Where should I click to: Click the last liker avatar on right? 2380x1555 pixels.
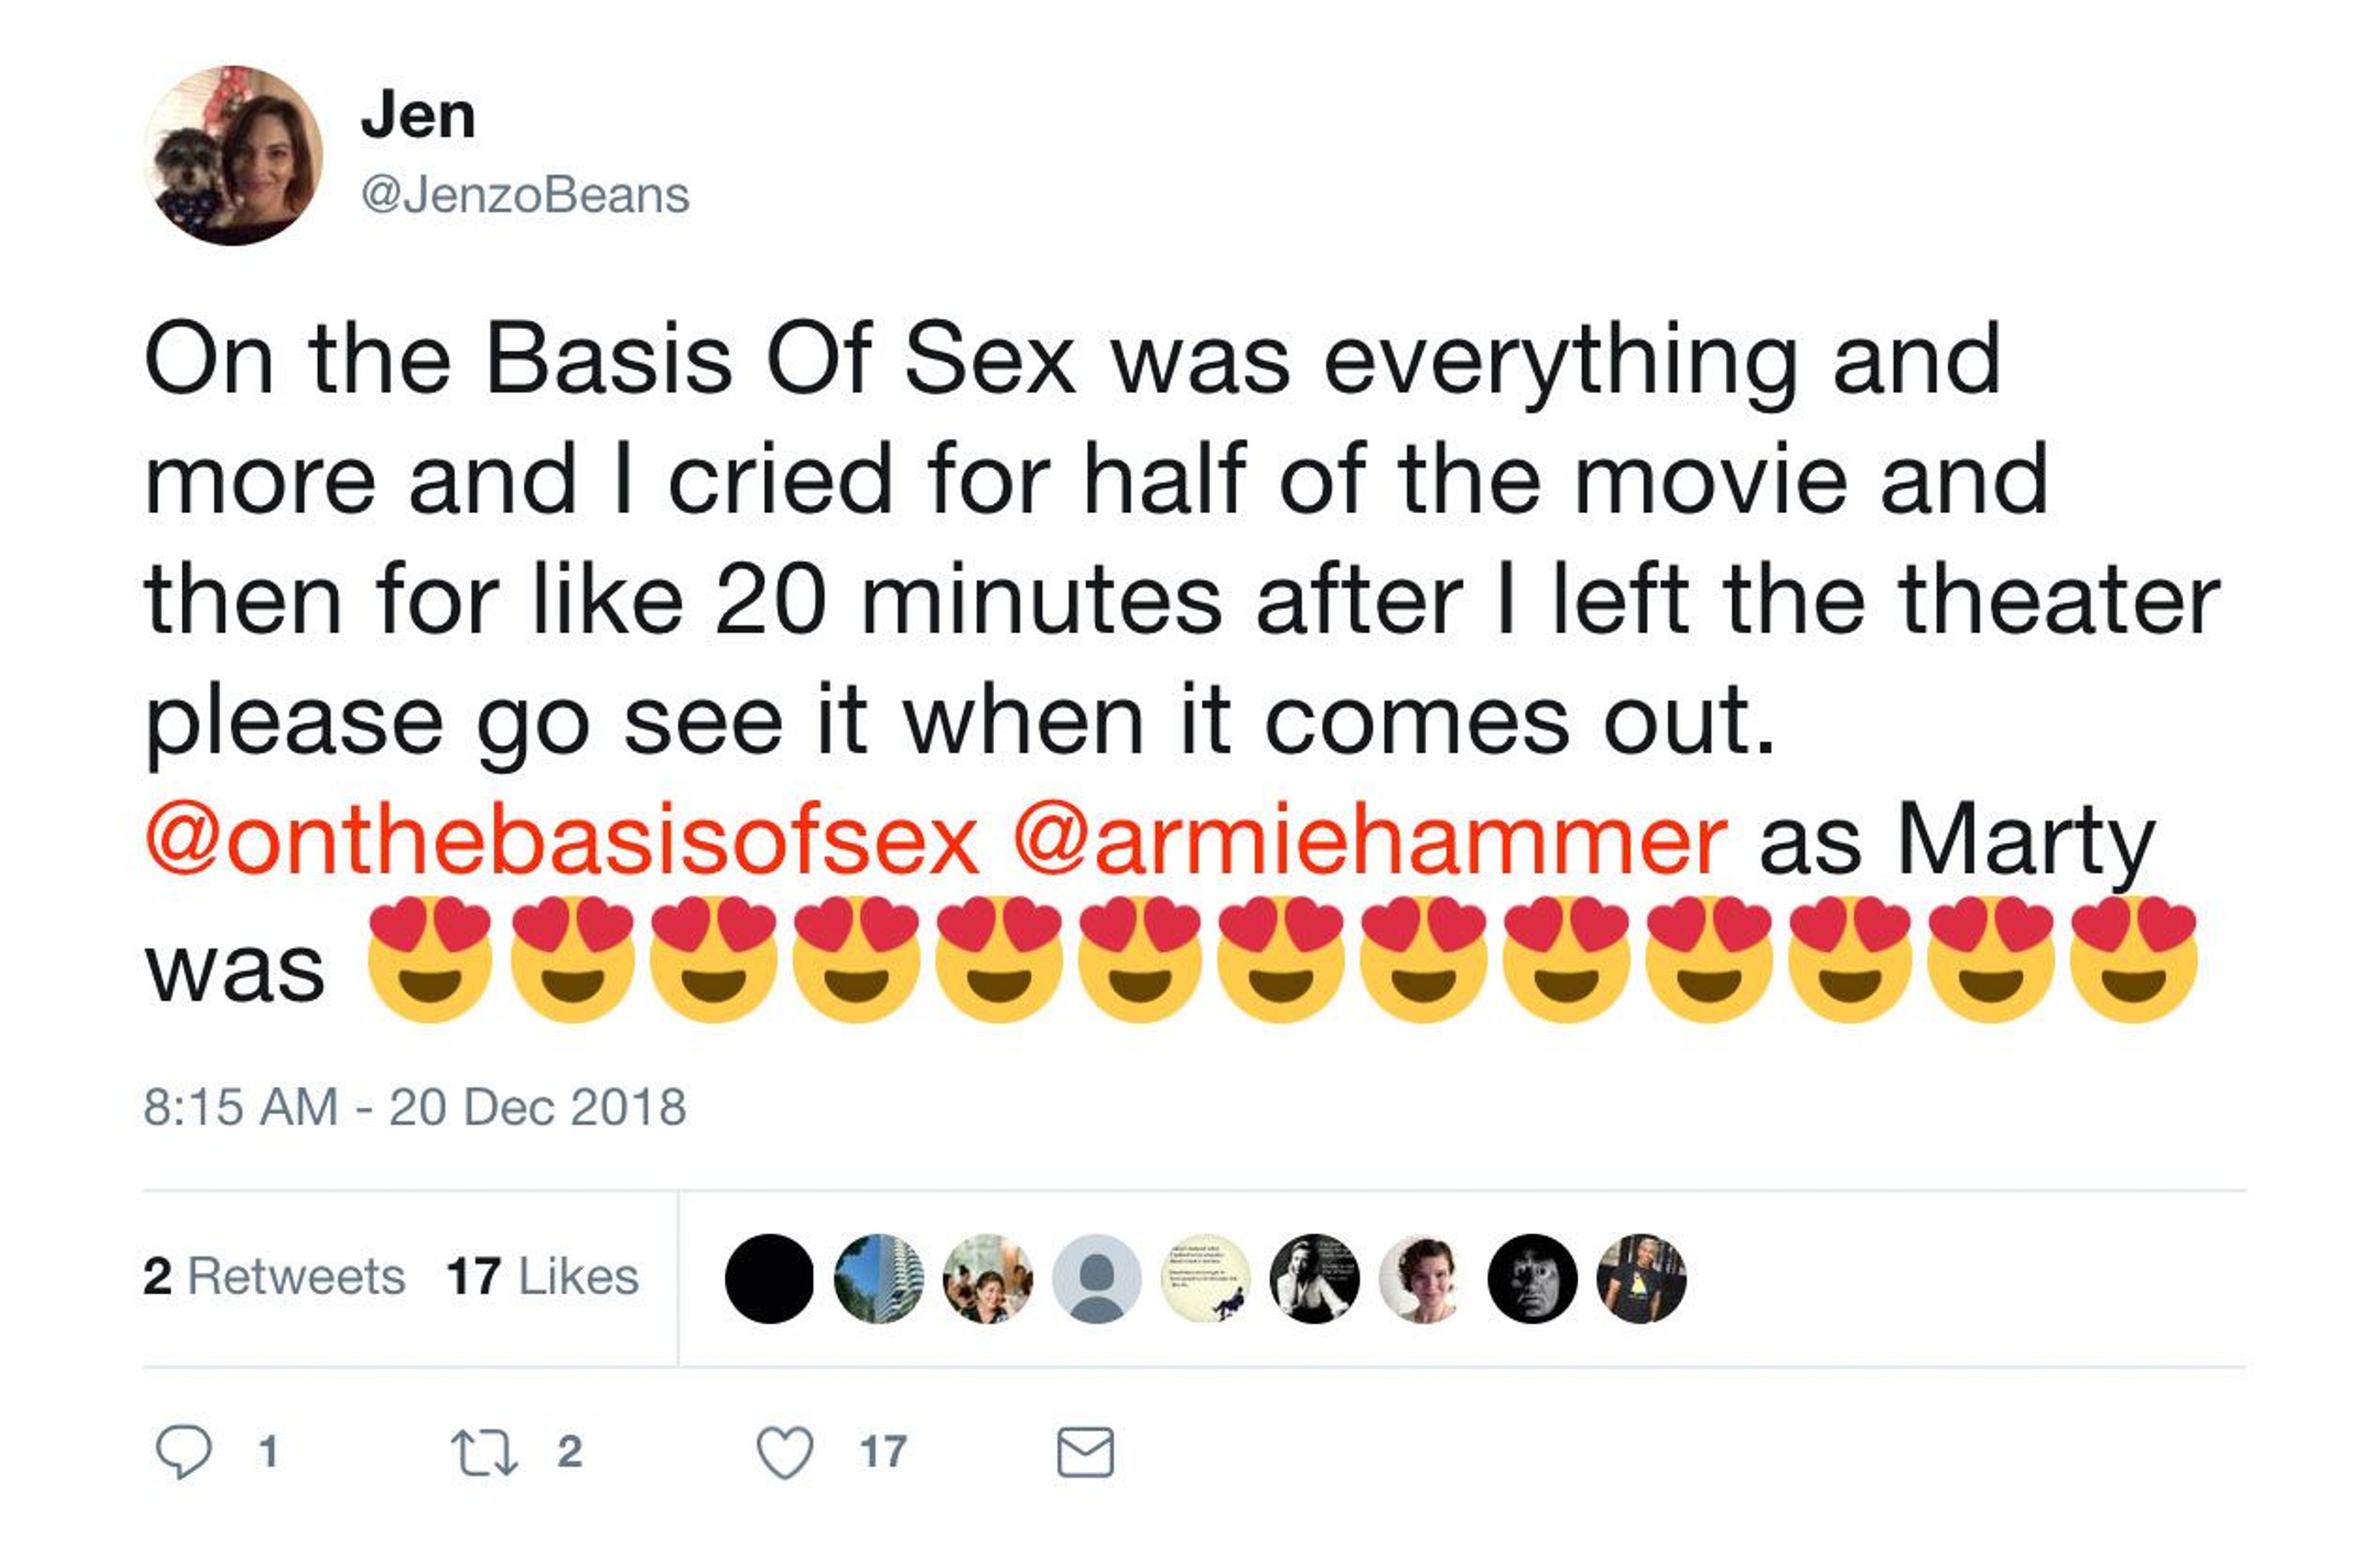1641,1278
